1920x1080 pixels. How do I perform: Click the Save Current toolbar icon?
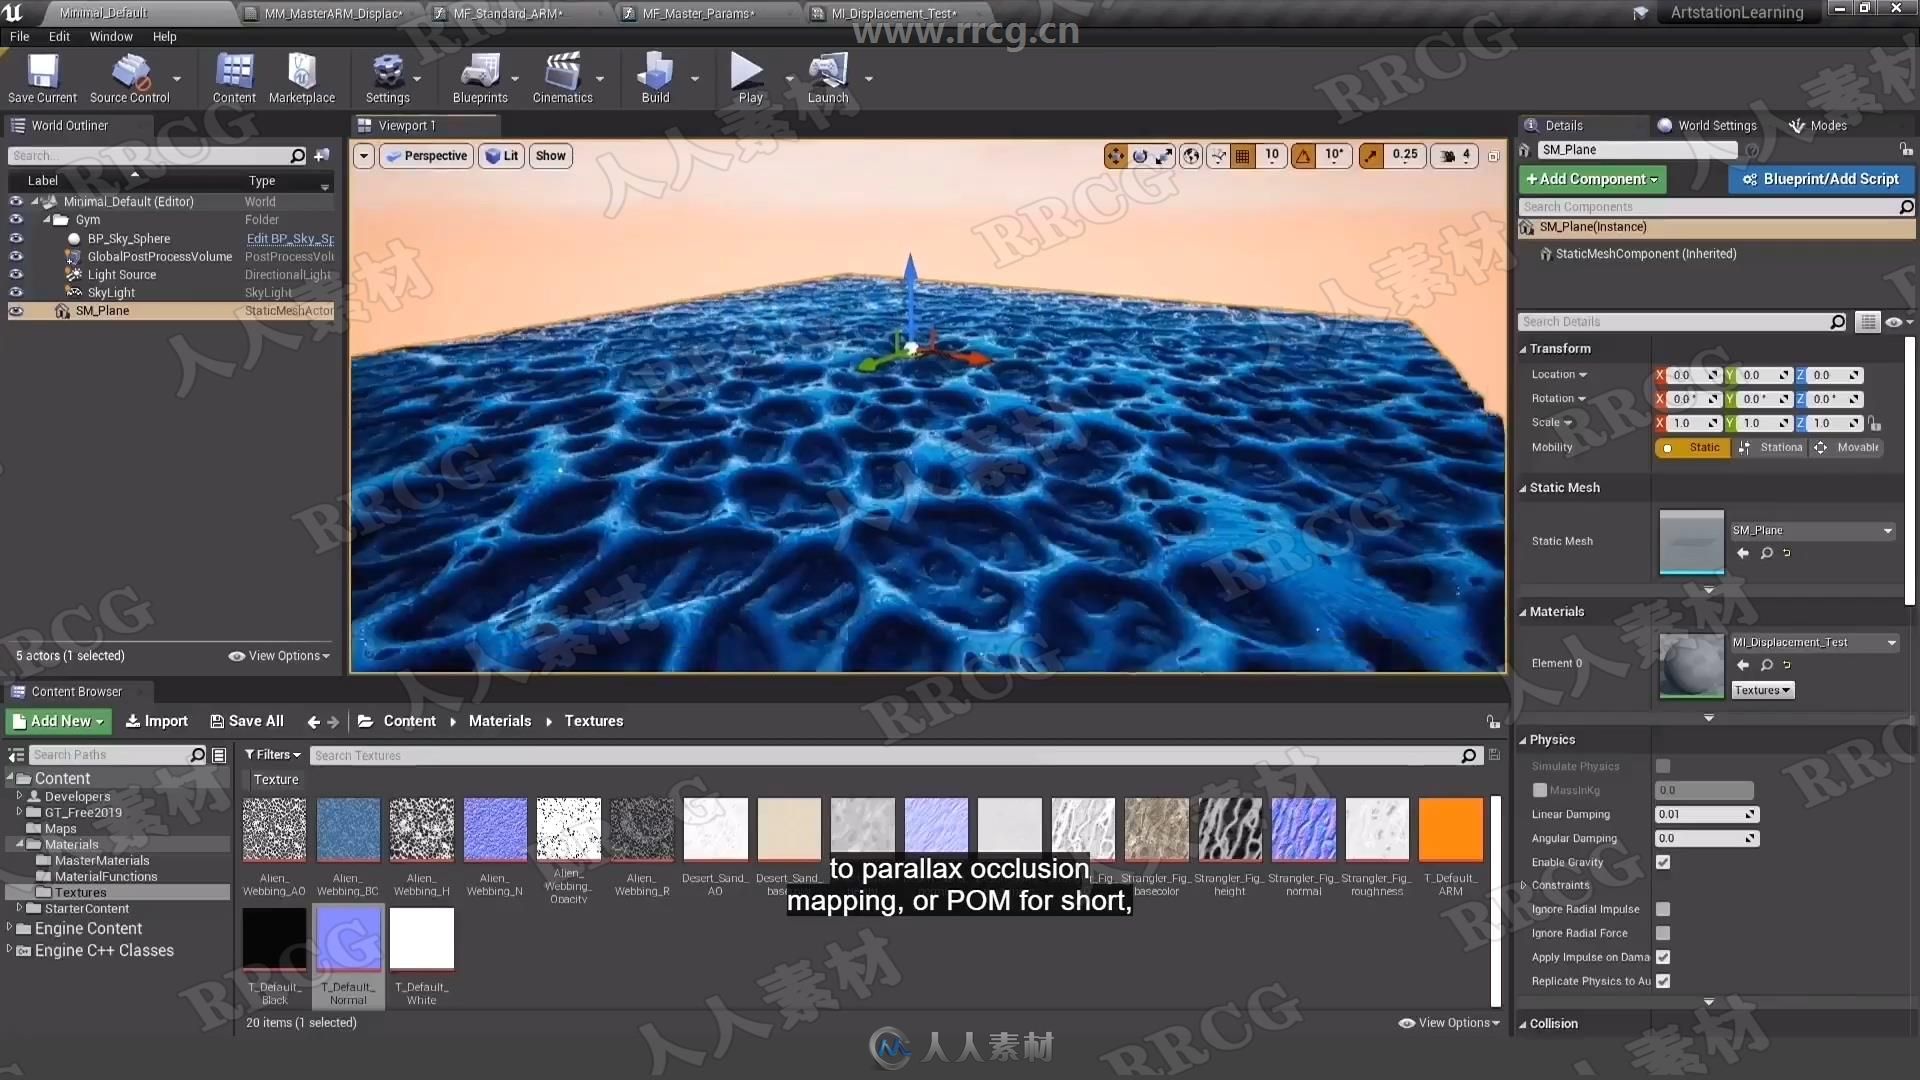[42, 78]
